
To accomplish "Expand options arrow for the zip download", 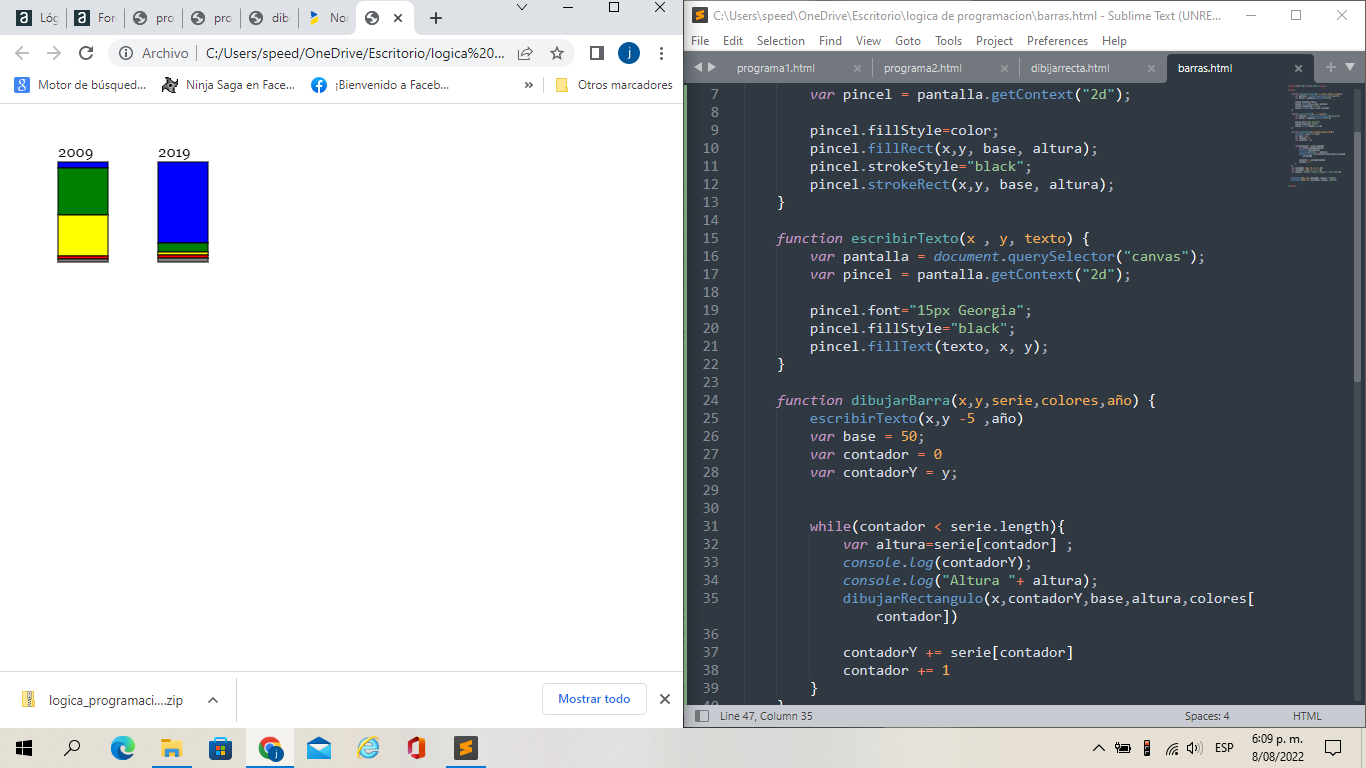I will (x=212, y=700).
